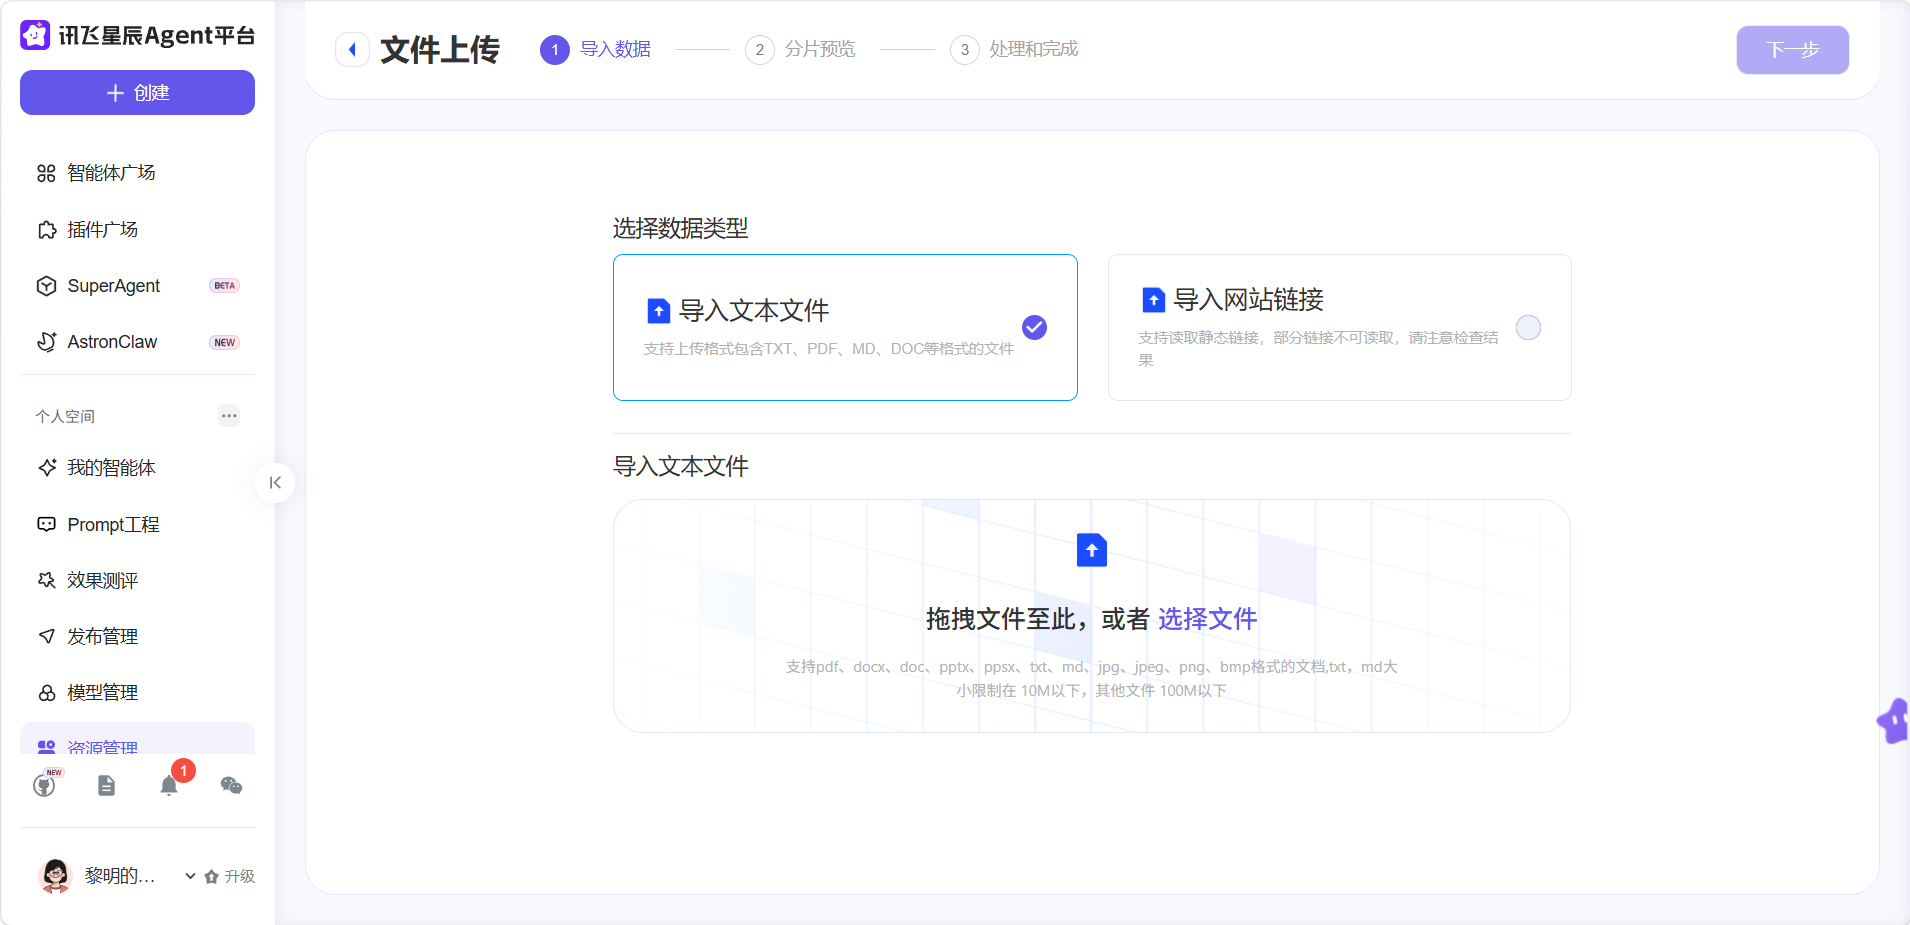
Task: Go back using the arrow beside 文件上传
Action: [x=352, y=49]
